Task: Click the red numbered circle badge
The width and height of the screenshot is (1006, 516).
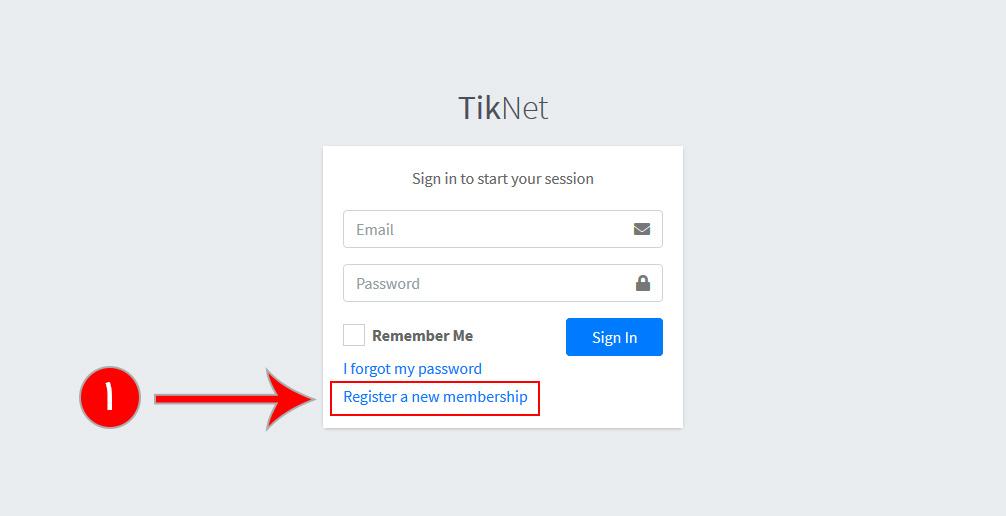Action: 109,398
